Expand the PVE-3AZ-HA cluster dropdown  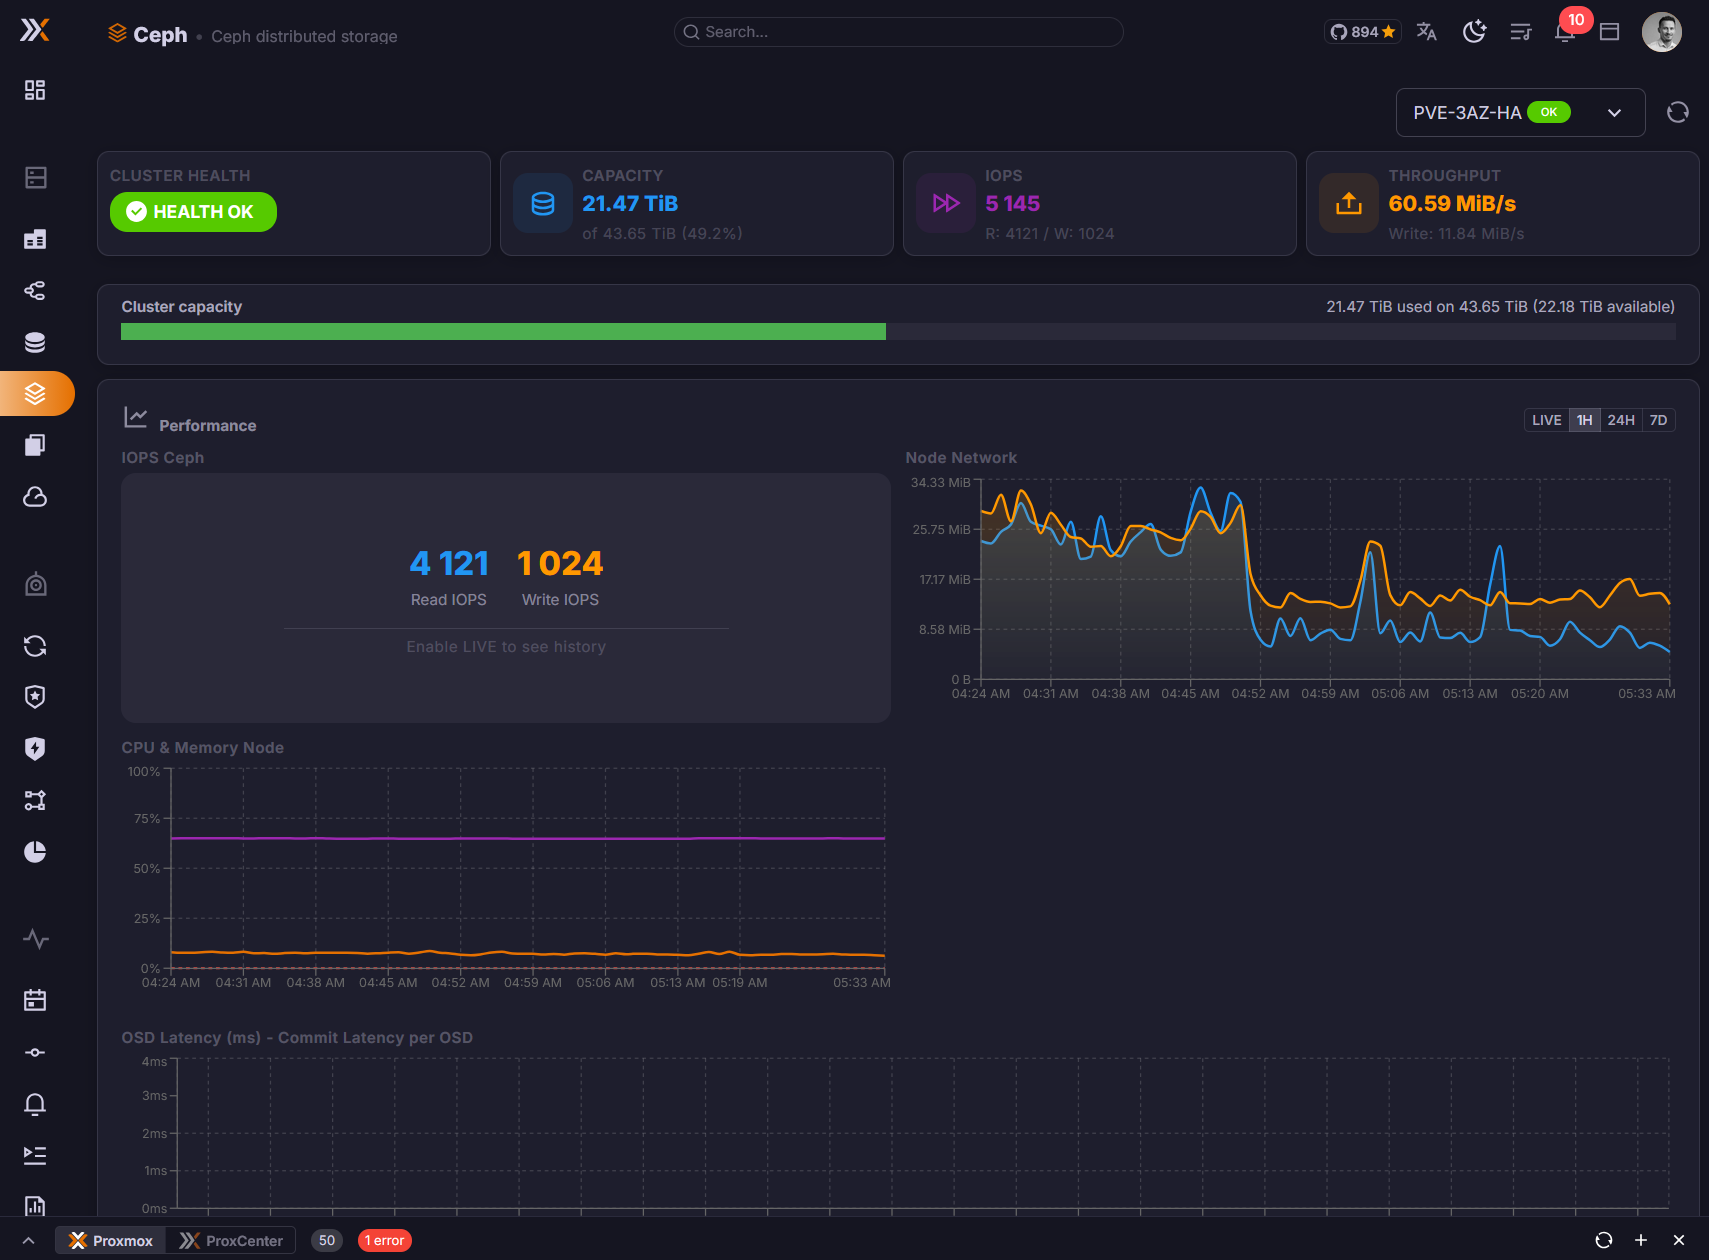1520,112
